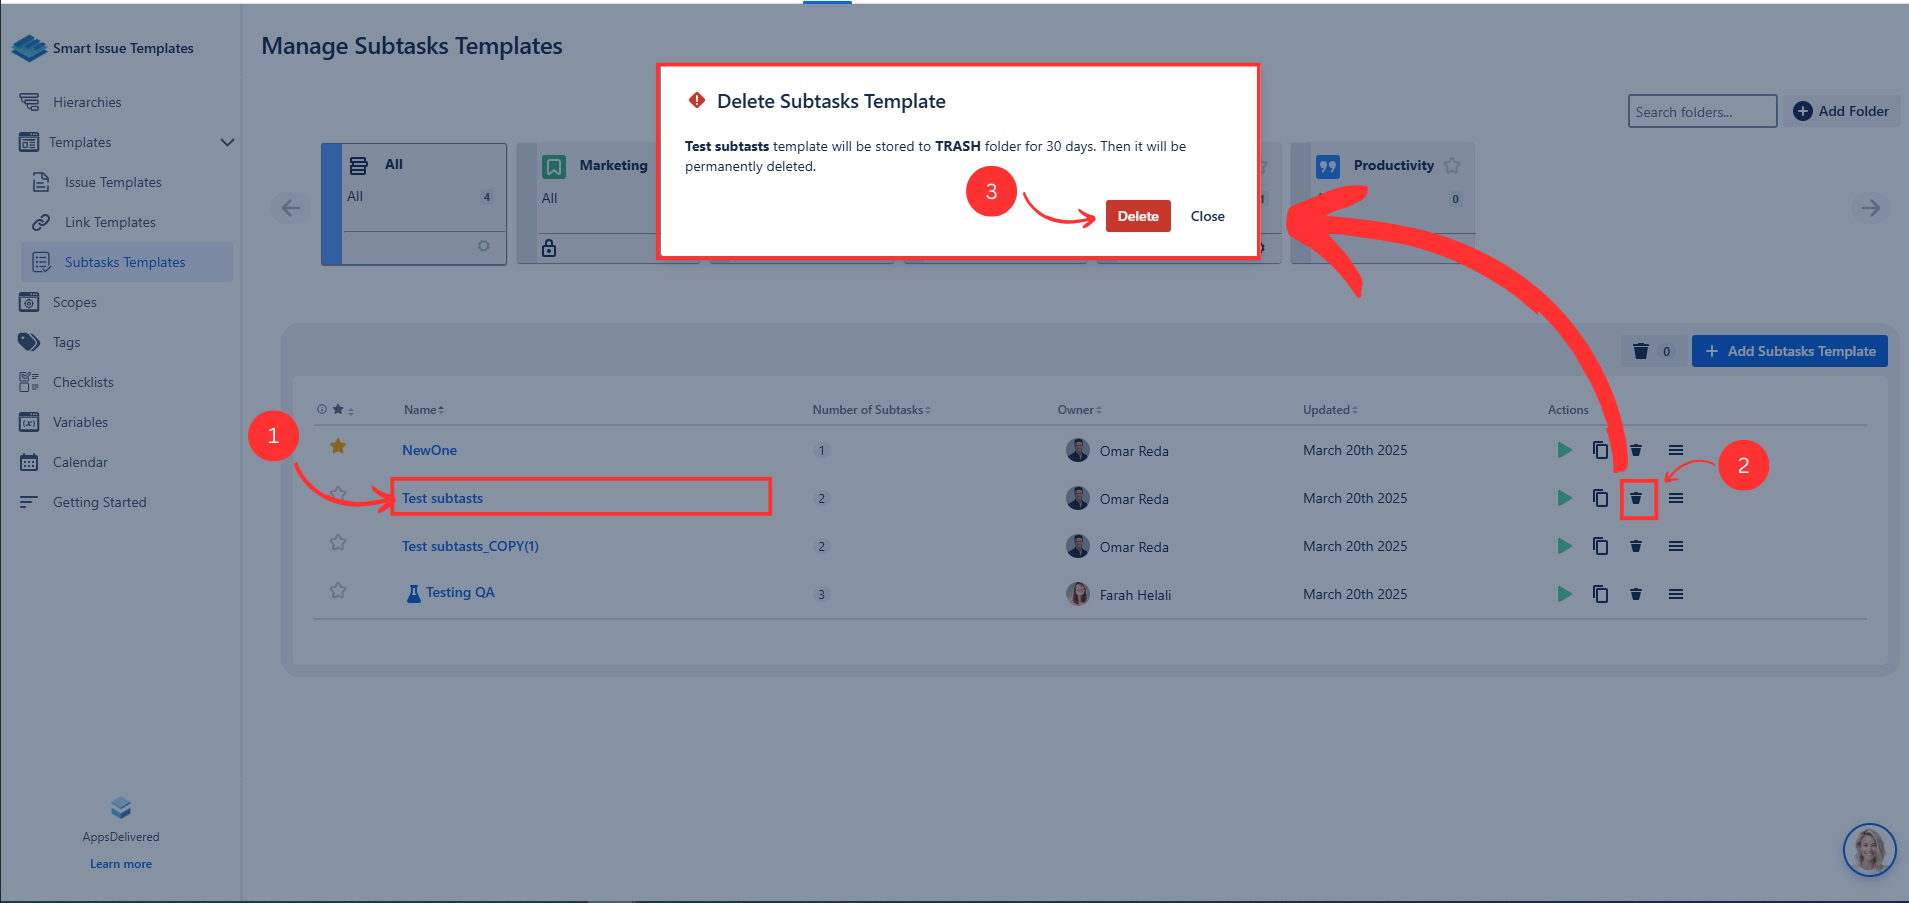Viewport: 1909px width, 903px height.
Task: Open hamburger menu for Test subtasts_COPY(1)
Action: 1675,546
